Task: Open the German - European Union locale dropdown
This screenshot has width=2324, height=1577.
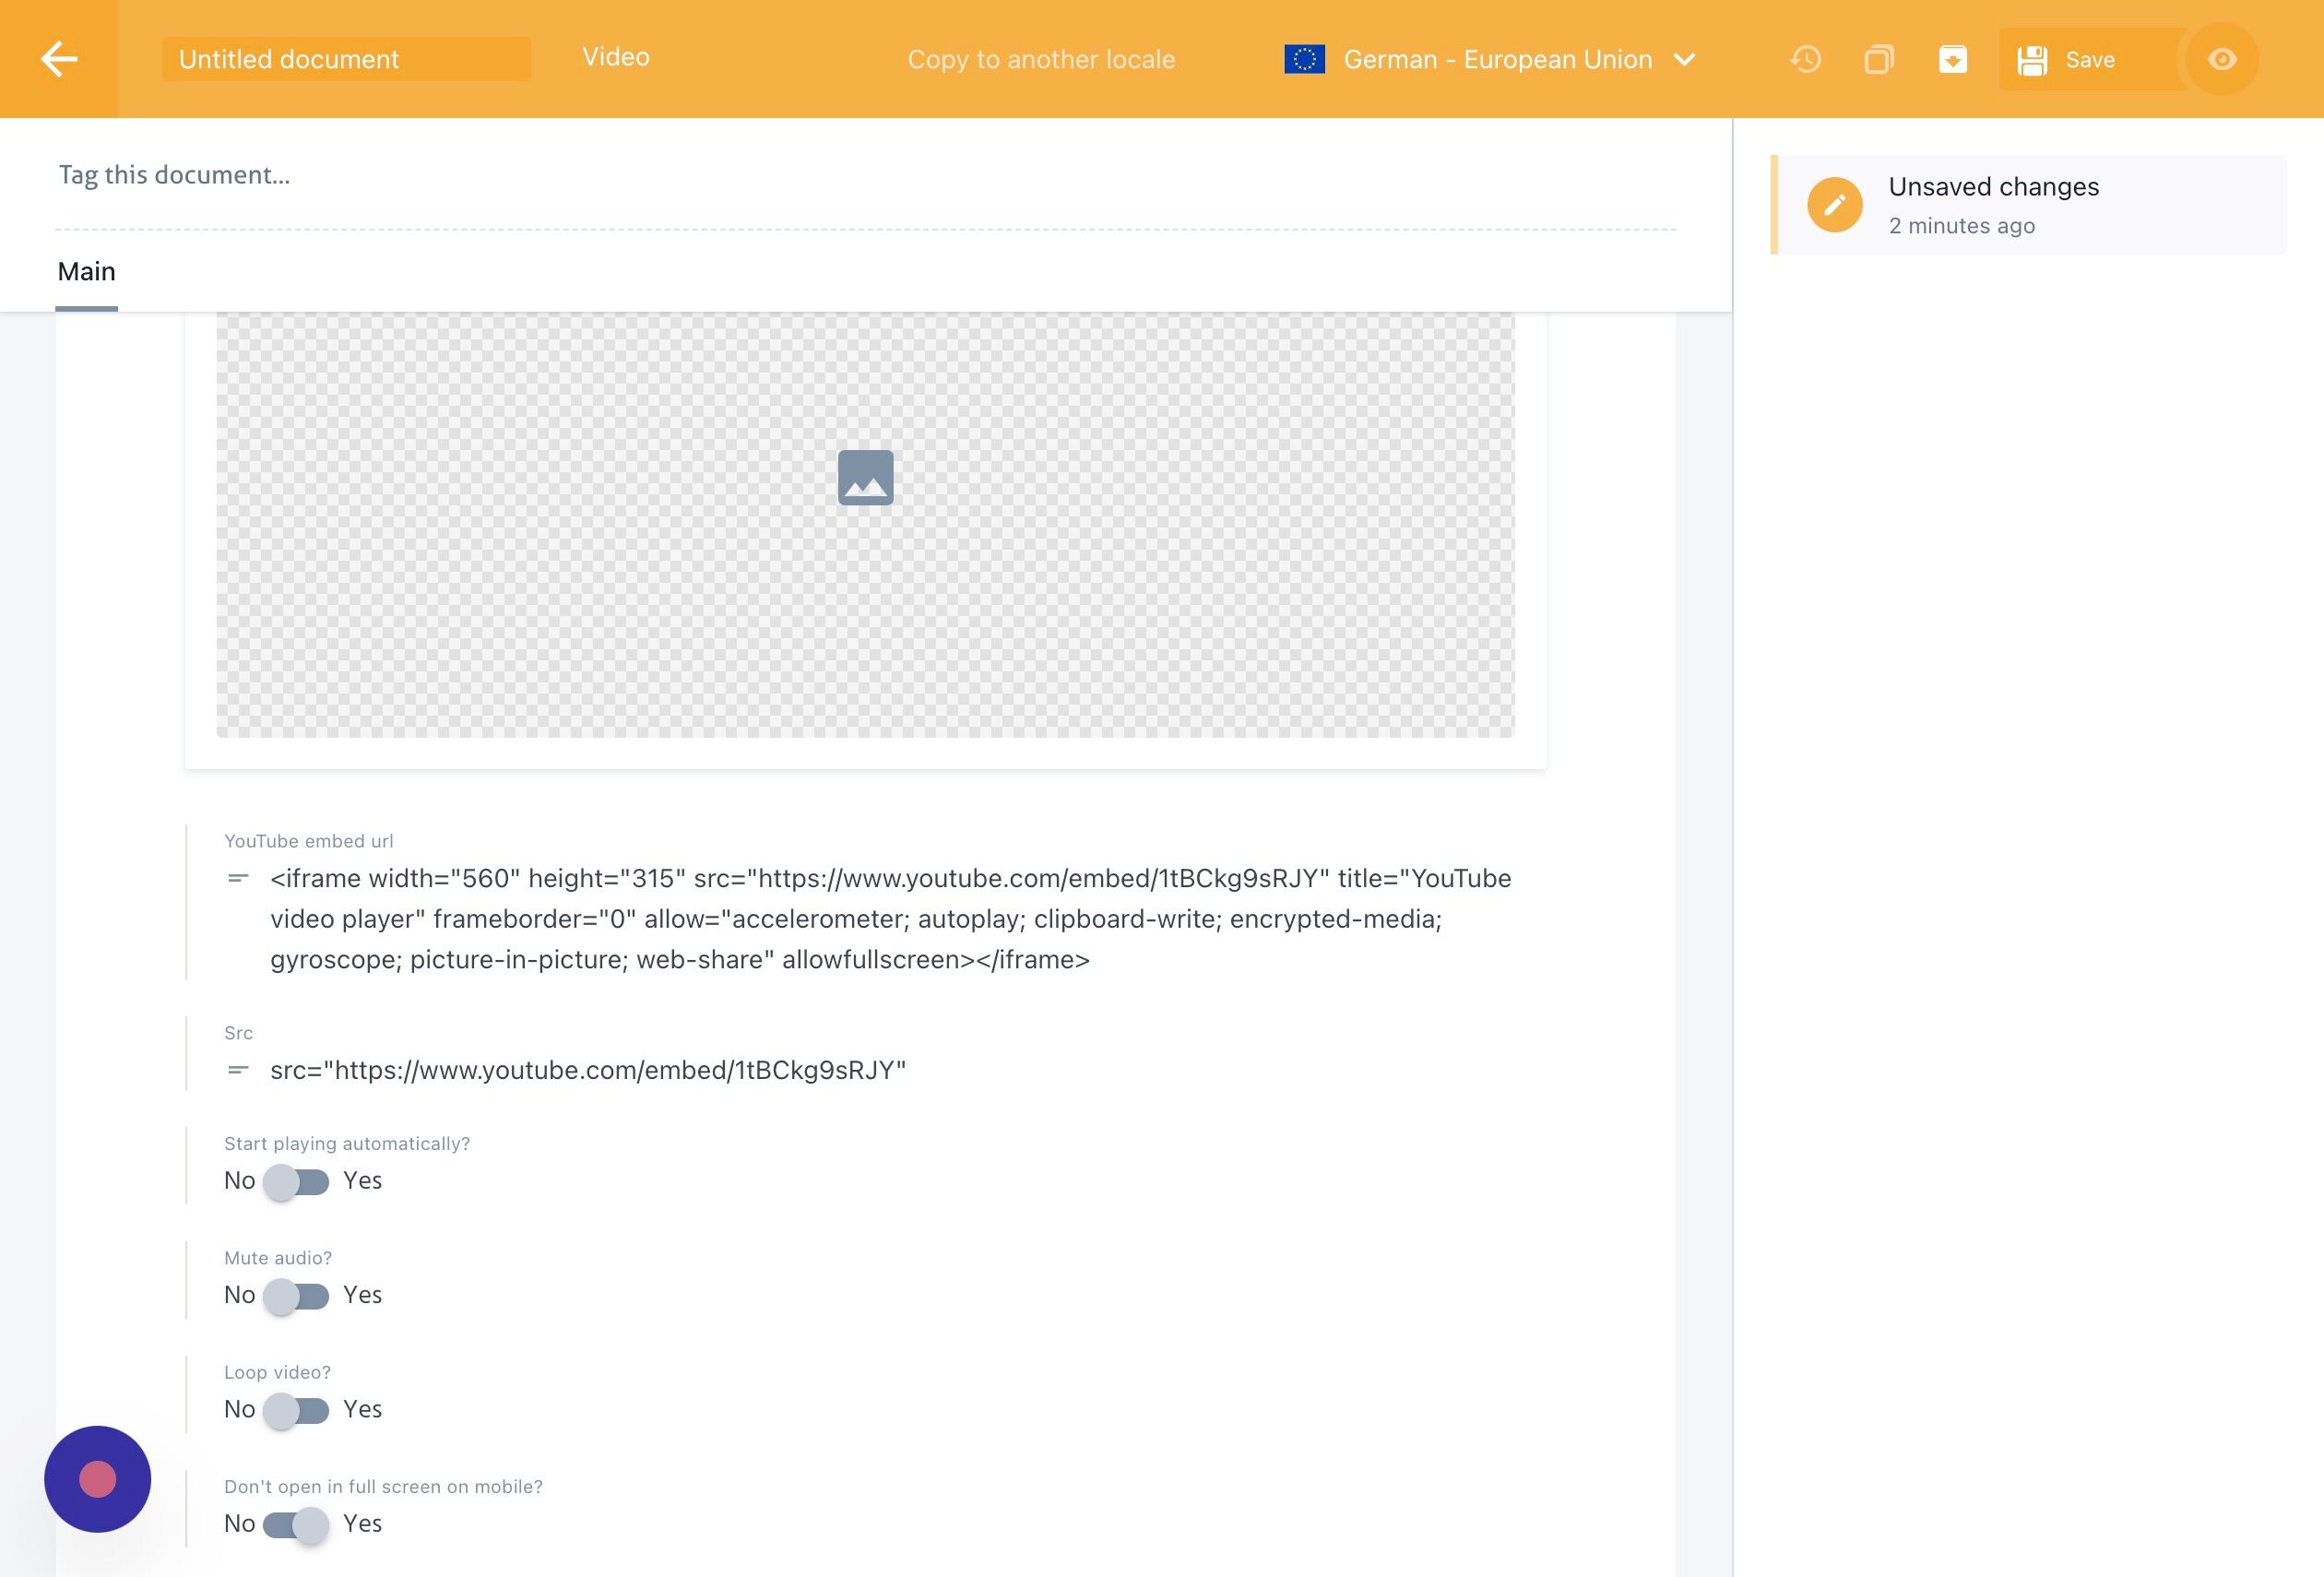Action: point(1496,59)
